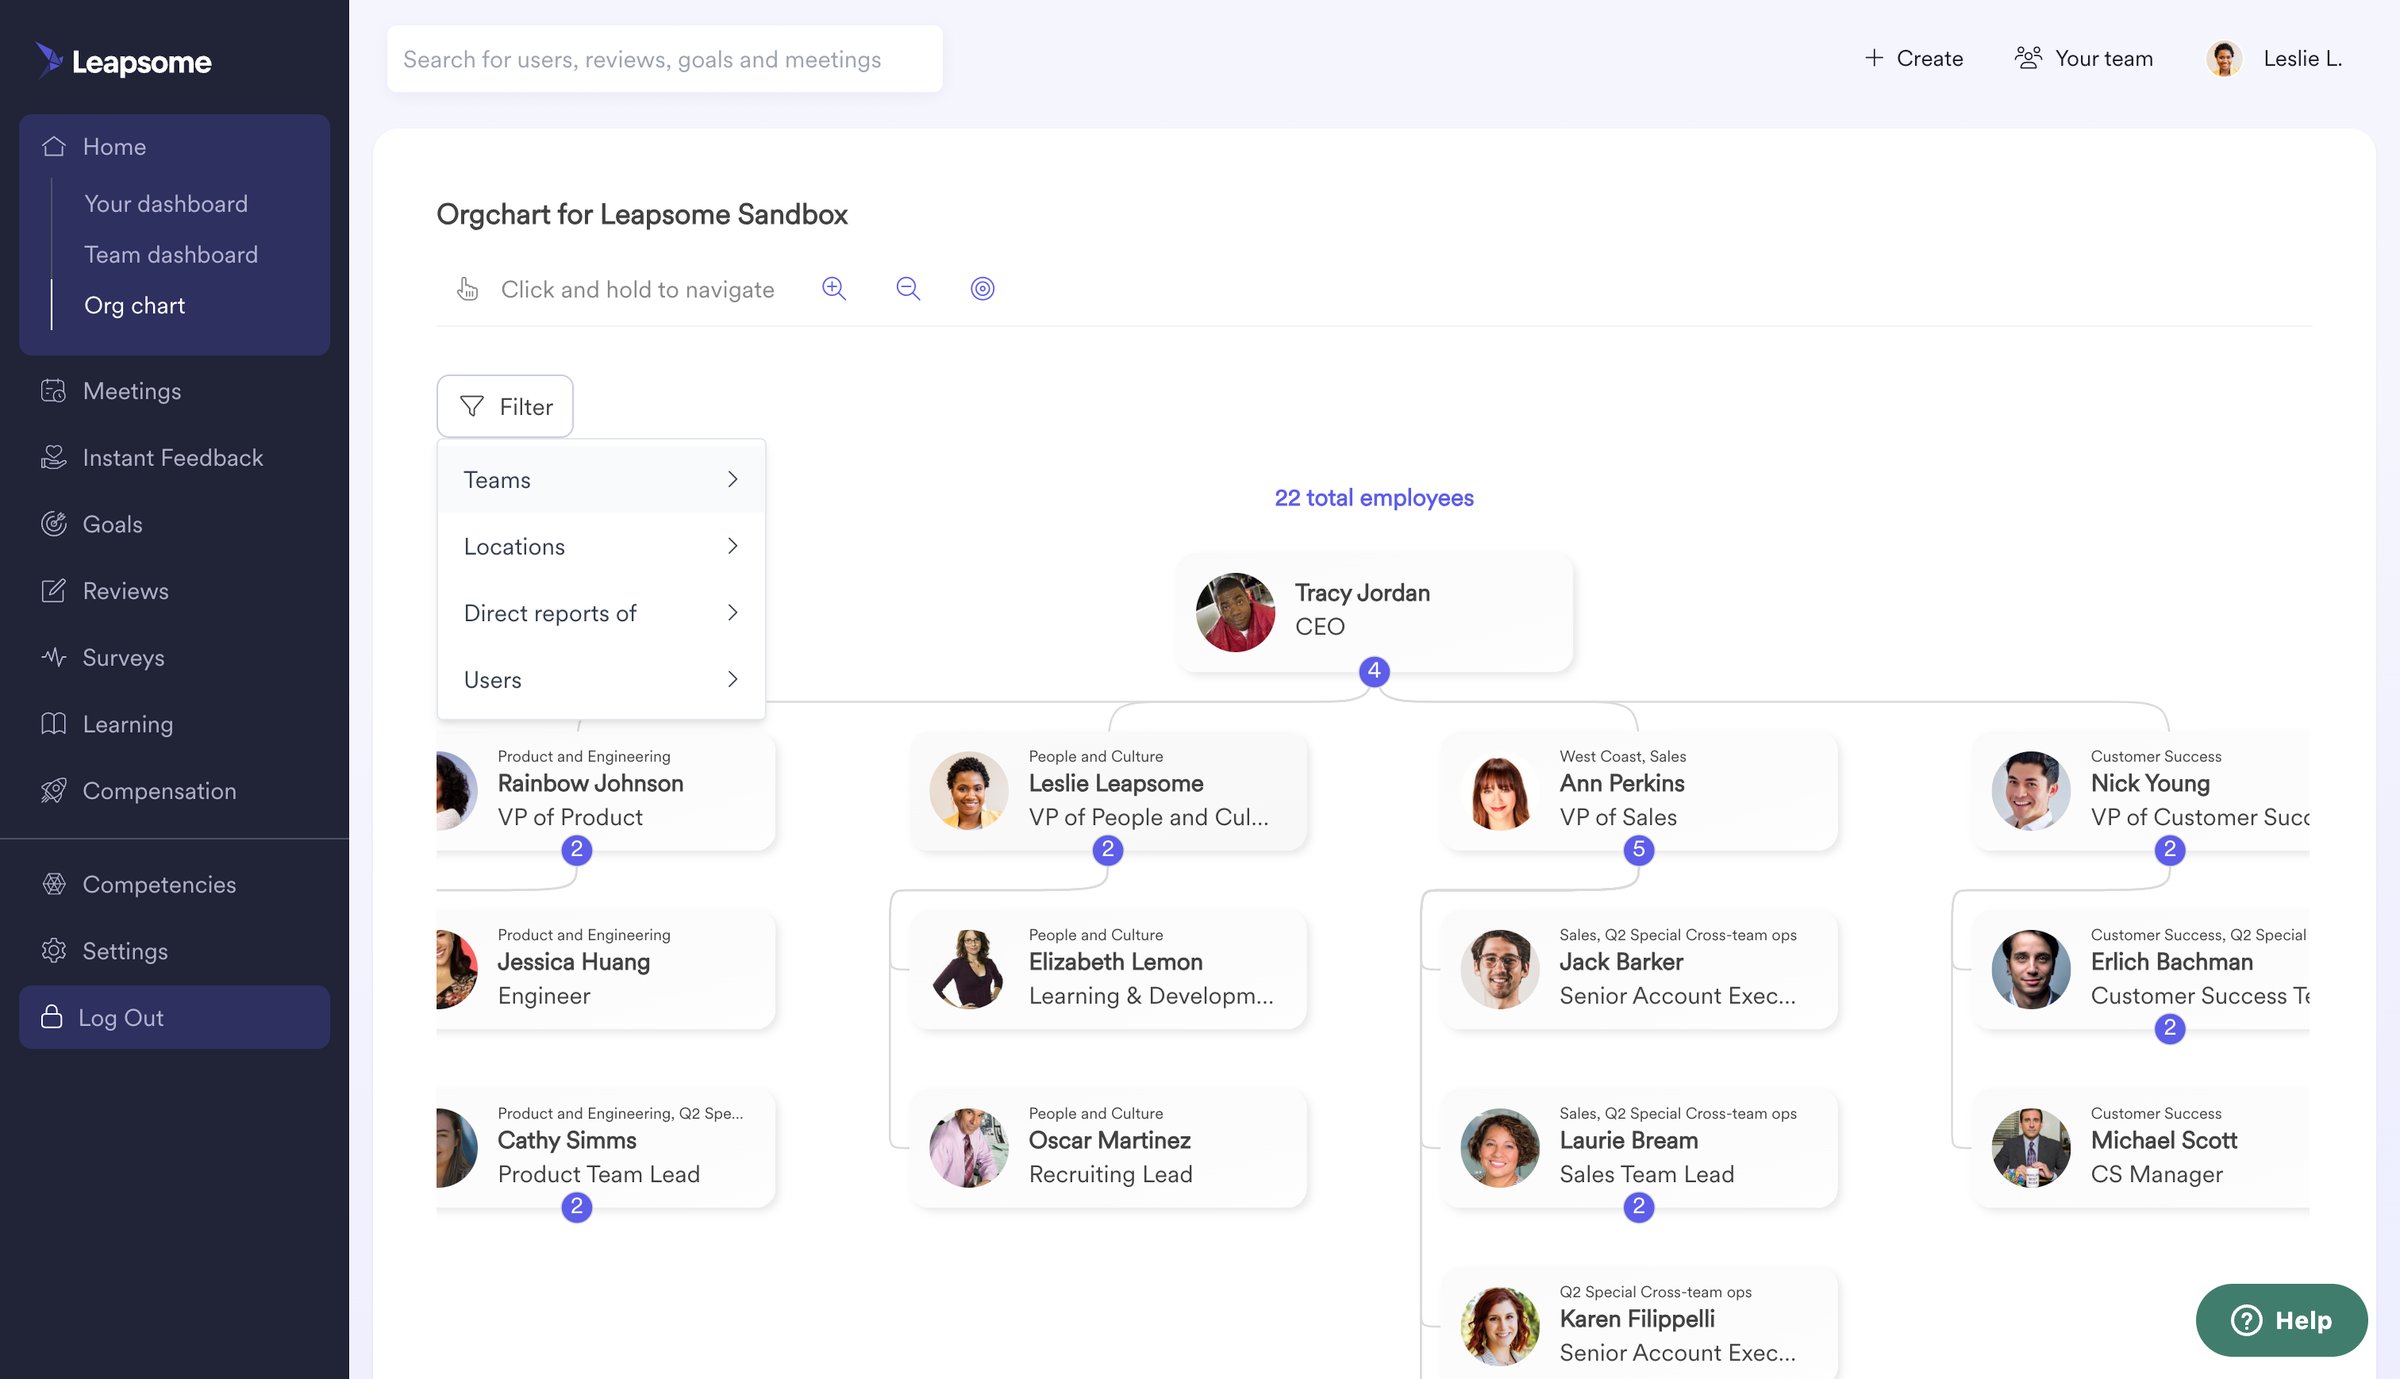
Task: Click the Leslie L. account name
Action: pyautogui.click(x=2303, y=59)
